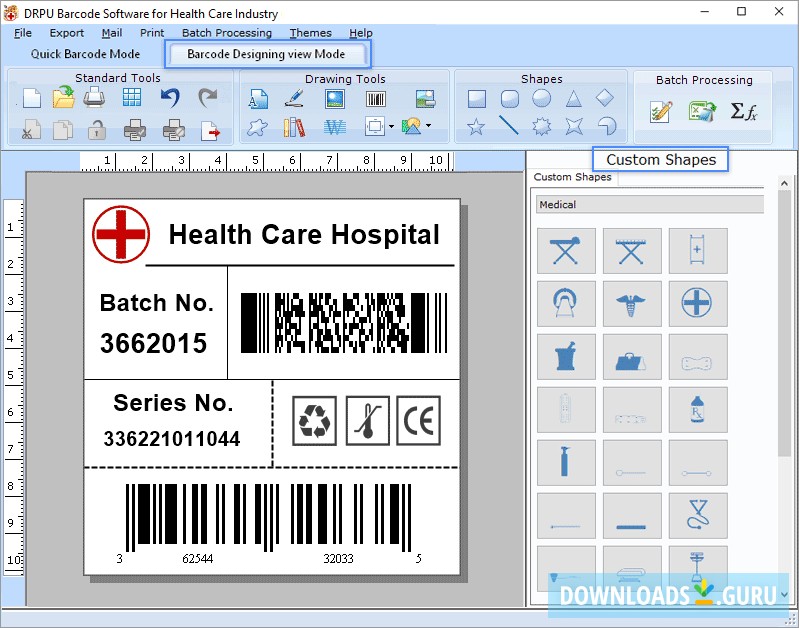
Task: Select the 2D barcode on the label
Action: tap(344, 323)
